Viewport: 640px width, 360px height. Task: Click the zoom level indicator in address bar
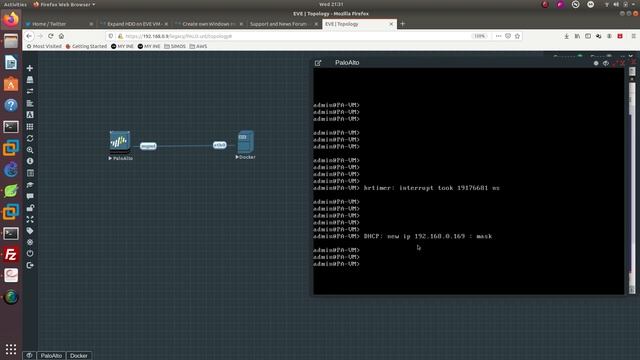coord(480,36)
